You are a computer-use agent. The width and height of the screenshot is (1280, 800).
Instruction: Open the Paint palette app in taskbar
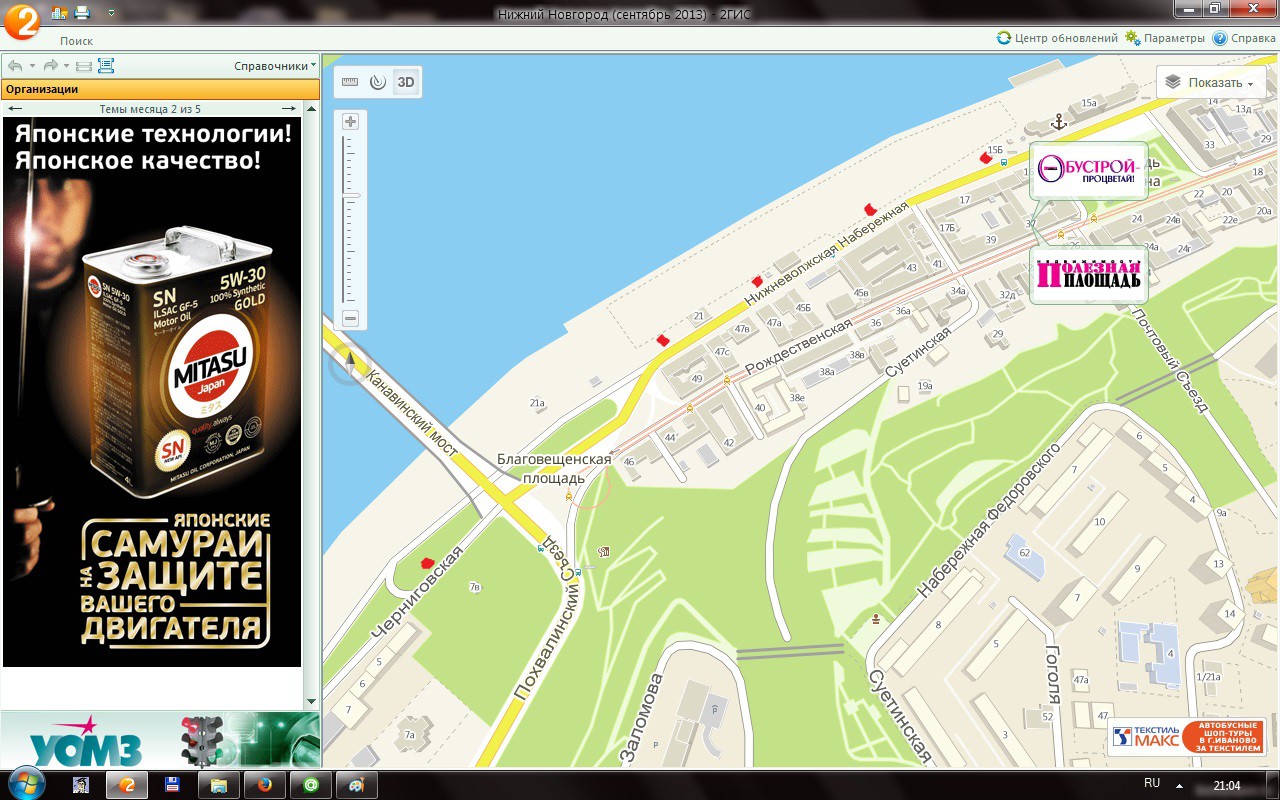coord(356,785)
